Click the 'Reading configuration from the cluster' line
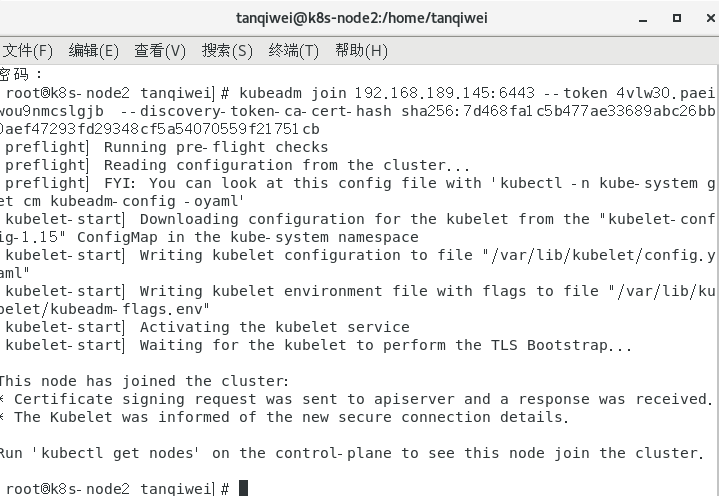The image size is (719, 496). point(287,165)
